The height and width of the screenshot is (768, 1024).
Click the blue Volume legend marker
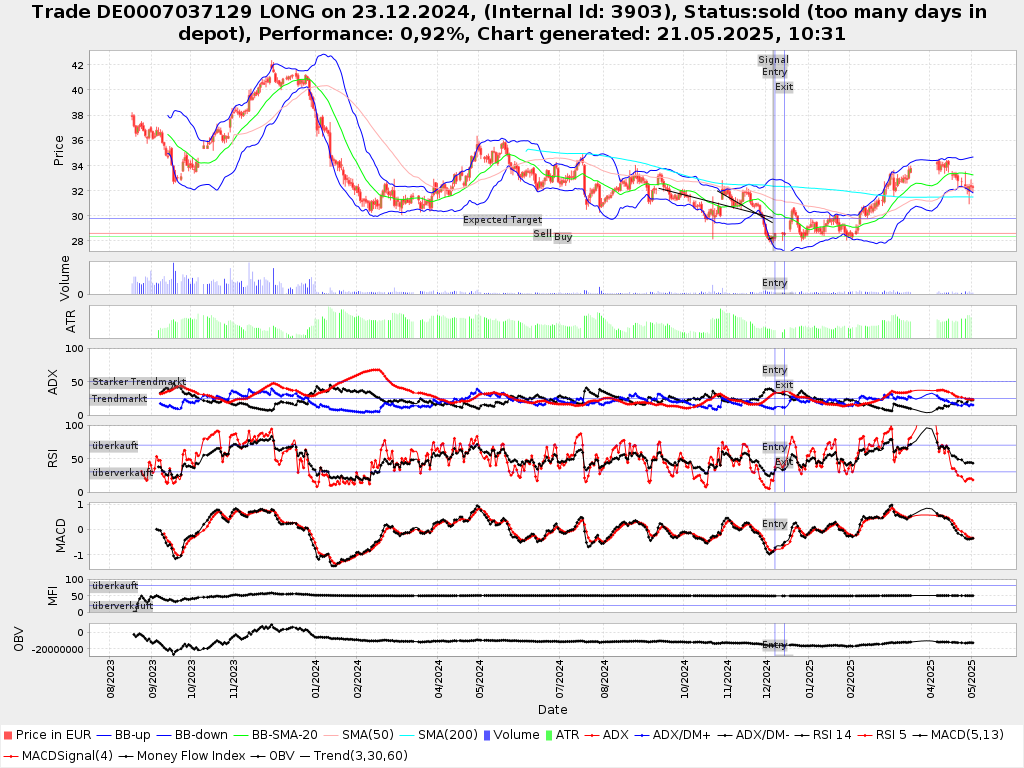(x=486, y=735)
